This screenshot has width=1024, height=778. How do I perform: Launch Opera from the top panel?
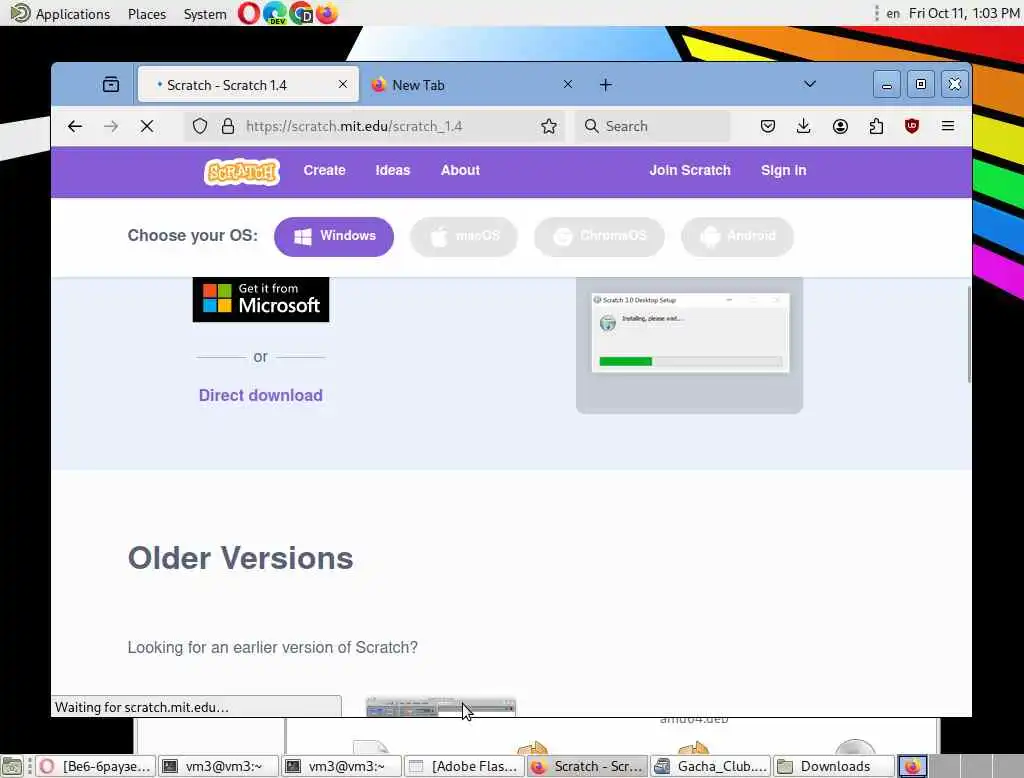[248, 13]
